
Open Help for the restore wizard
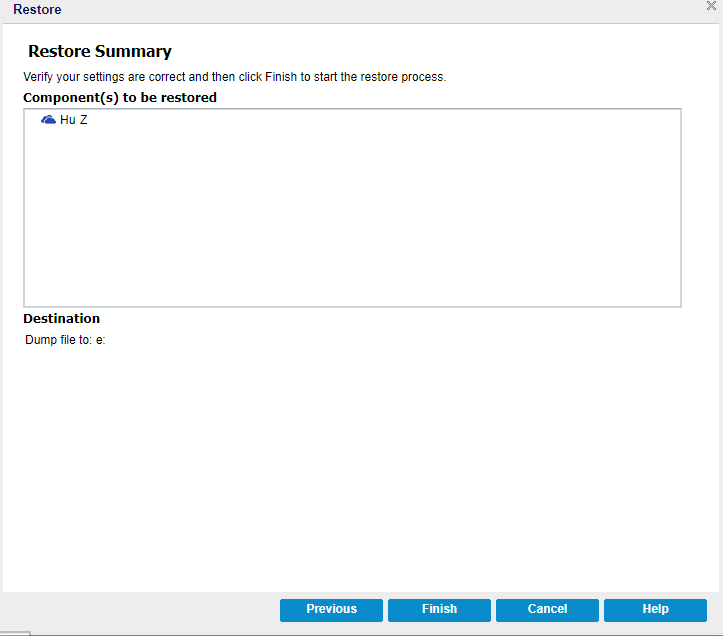pyautogui.click(x=655, y=609)
